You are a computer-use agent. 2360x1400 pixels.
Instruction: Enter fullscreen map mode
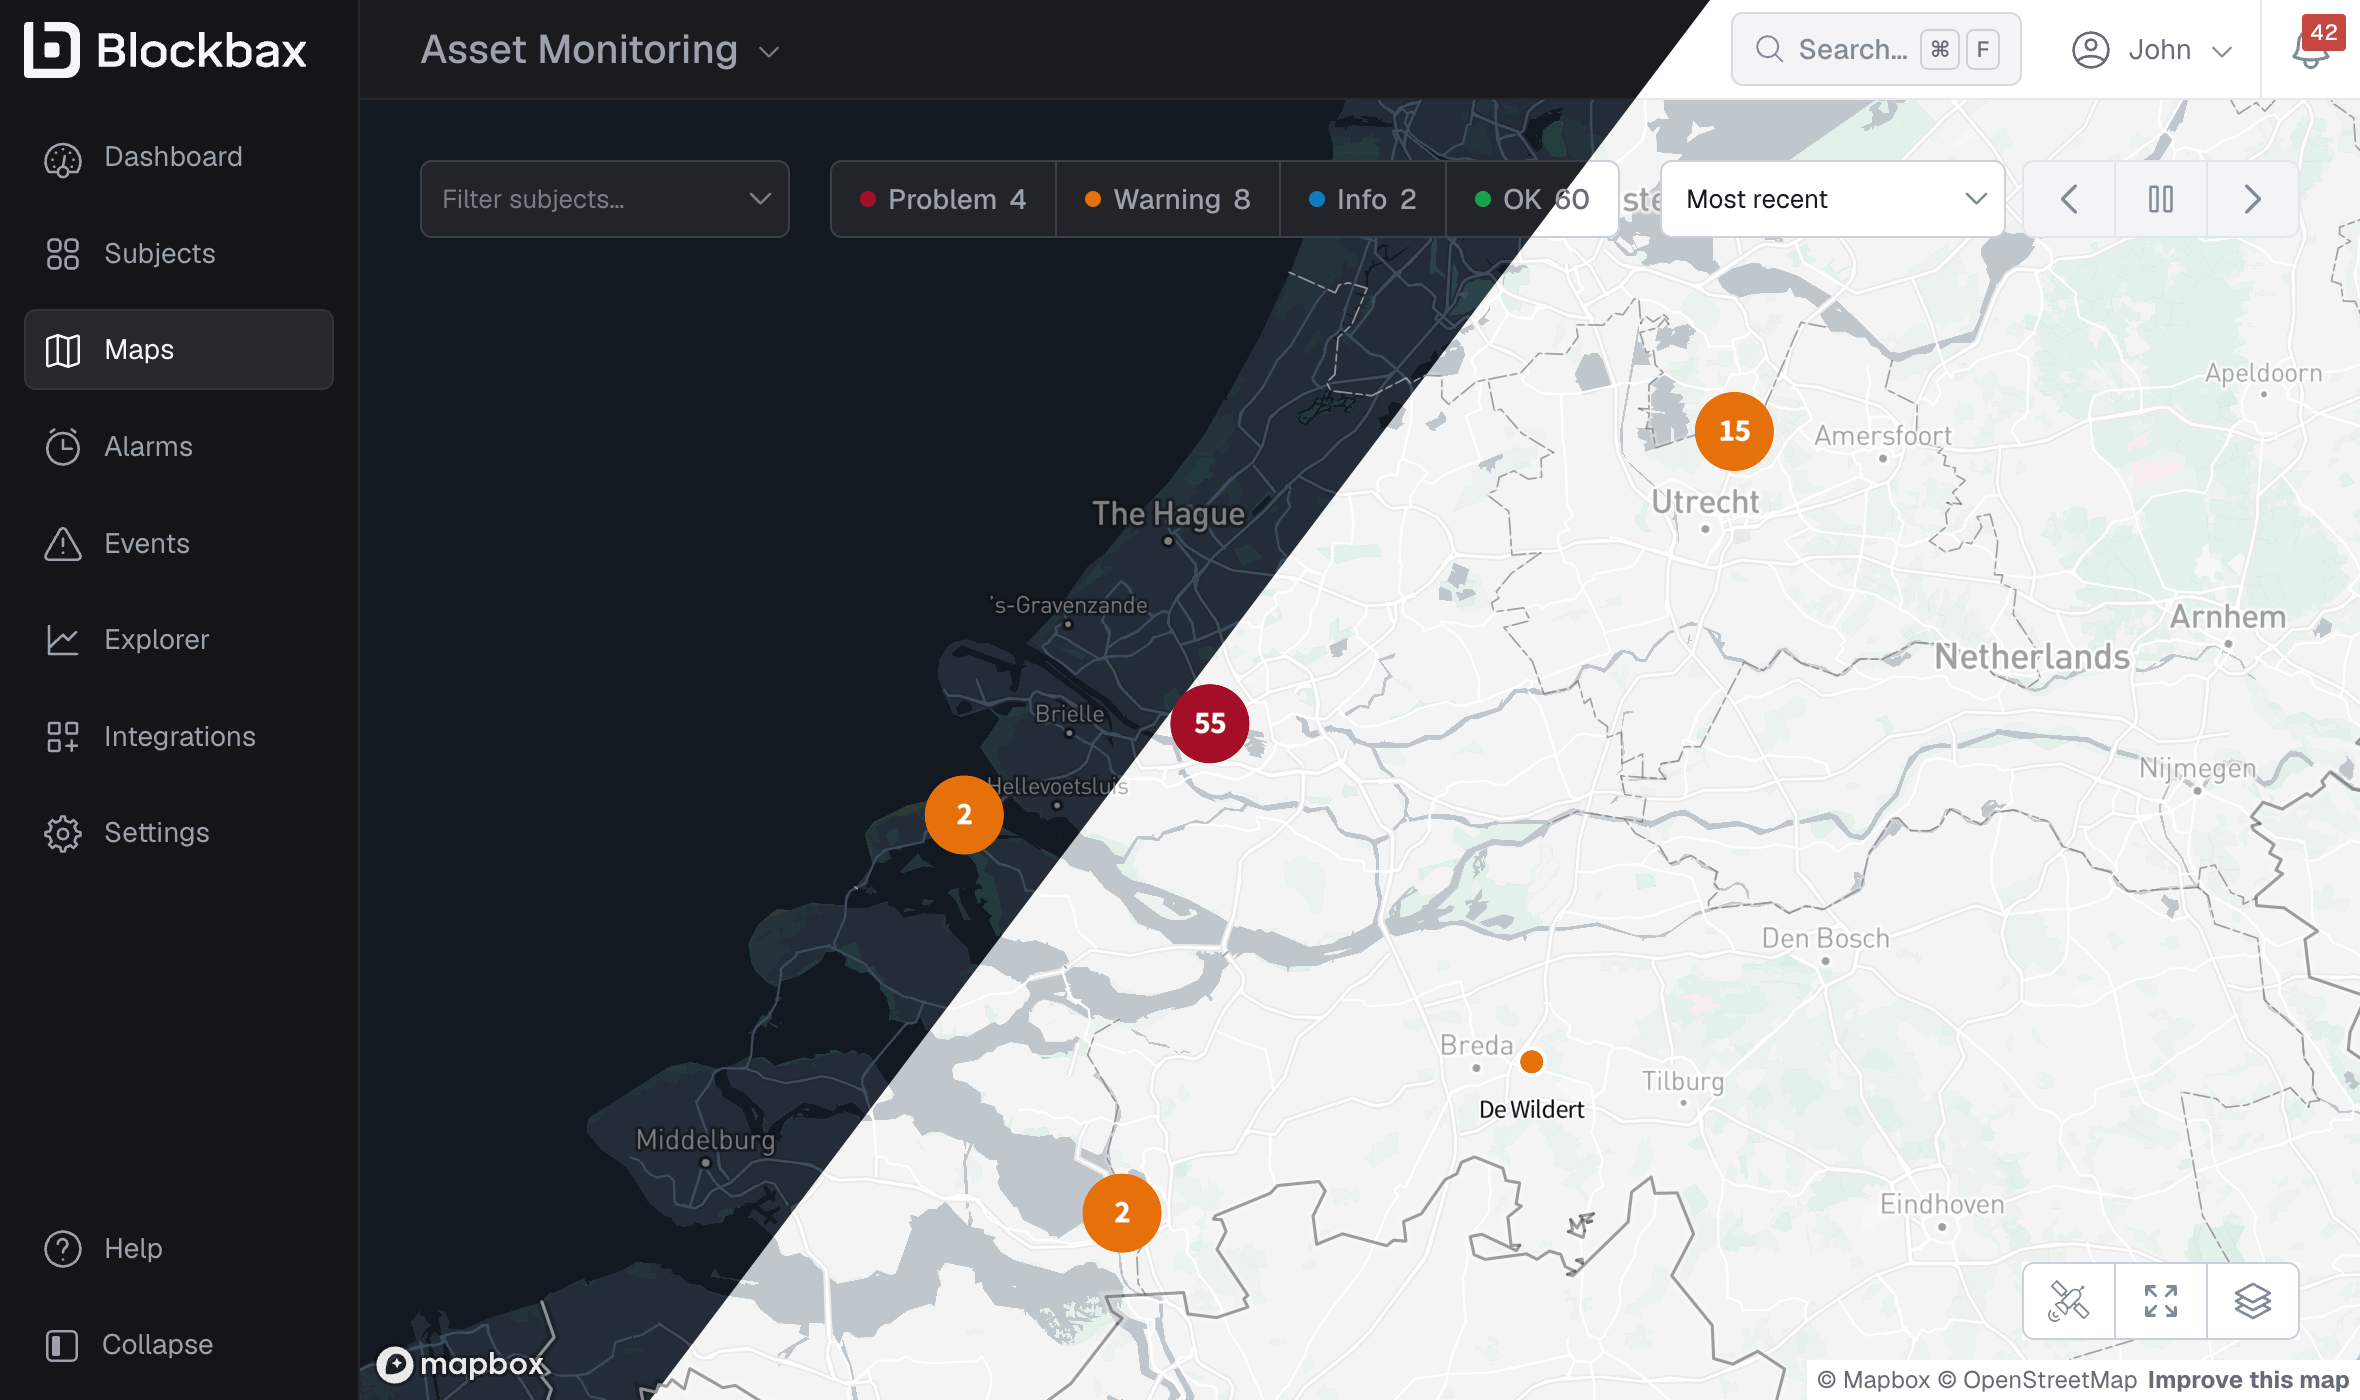point(2161,1301)
